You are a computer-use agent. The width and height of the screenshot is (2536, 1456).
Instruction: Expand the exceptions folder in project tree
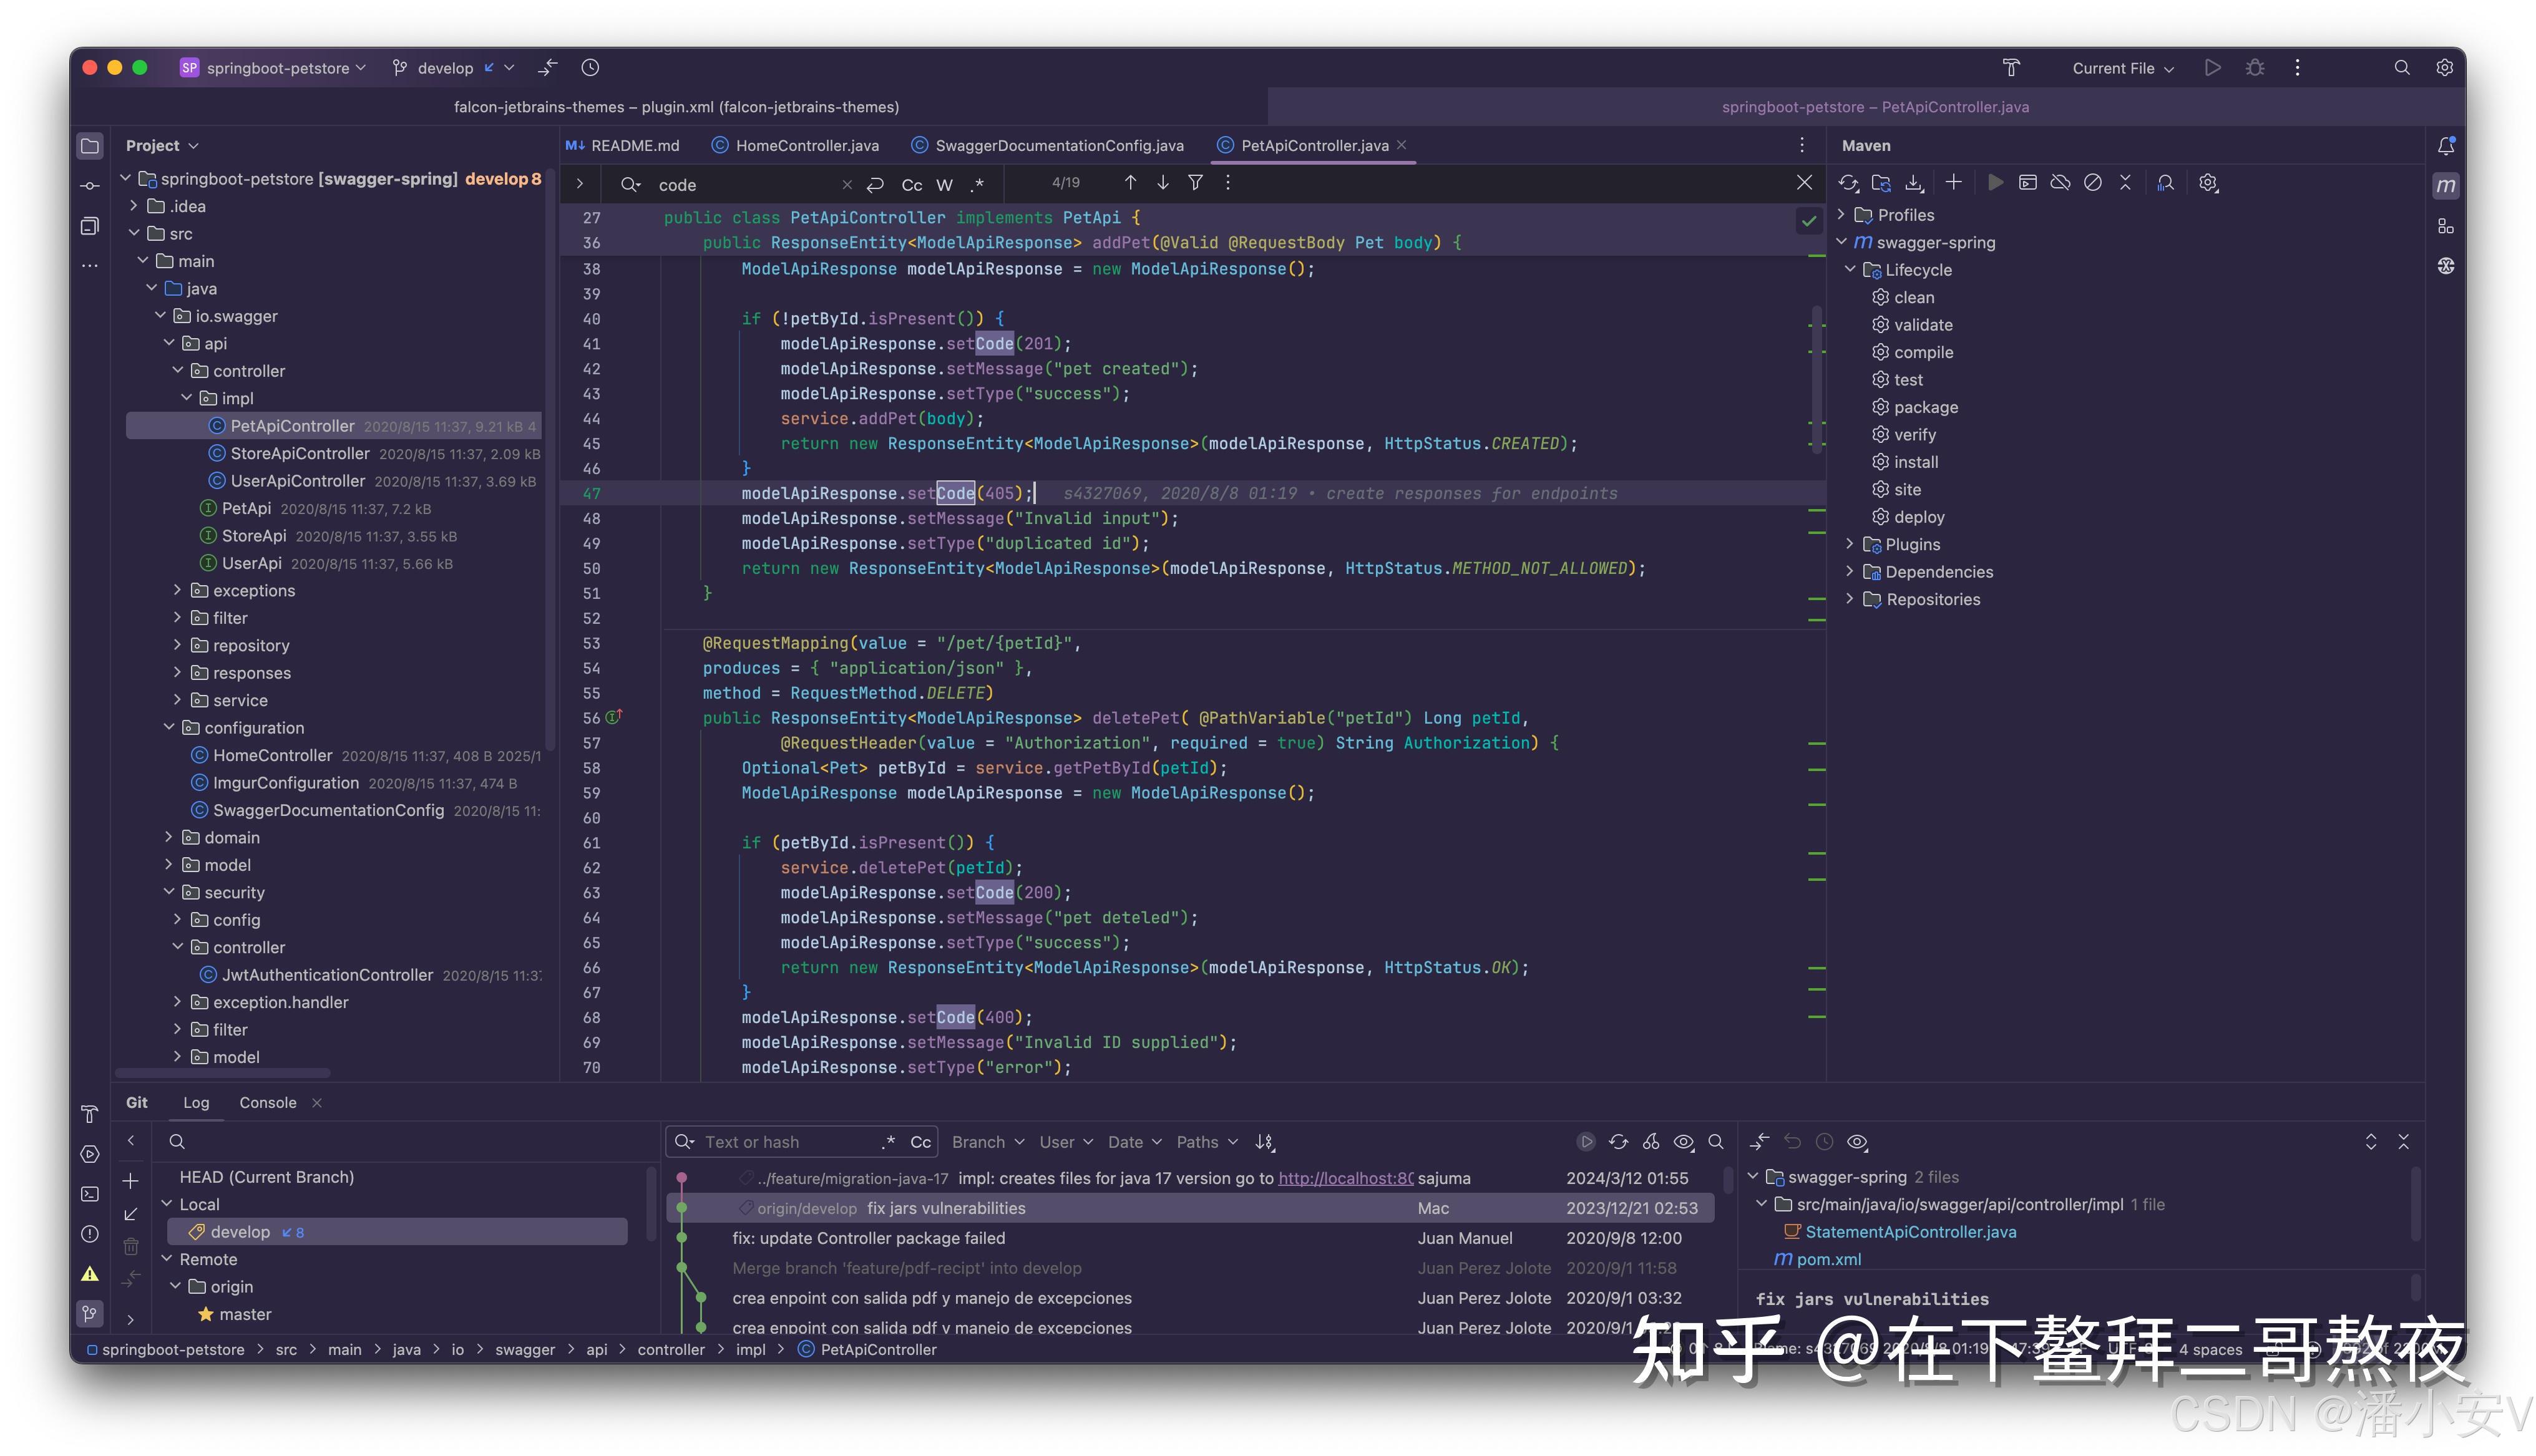click(178, 590)
